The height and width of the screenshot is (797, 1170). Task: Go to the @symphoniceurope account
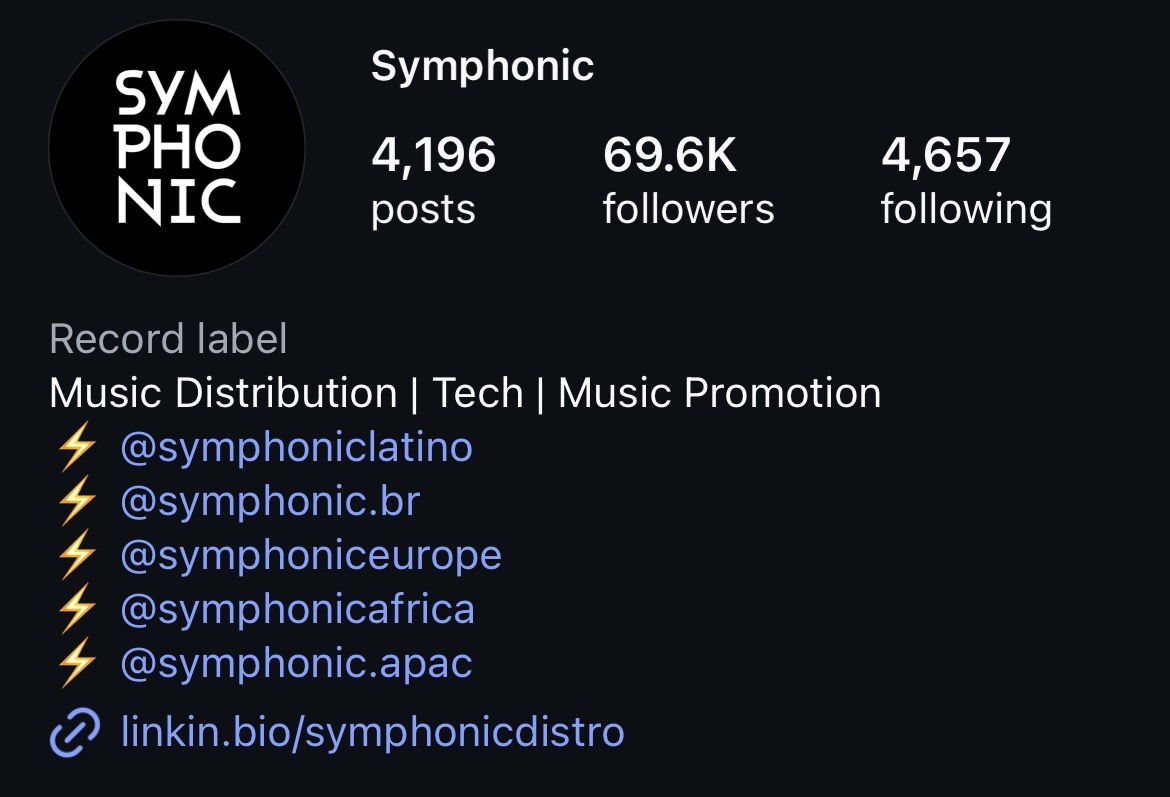click(310, 555)
